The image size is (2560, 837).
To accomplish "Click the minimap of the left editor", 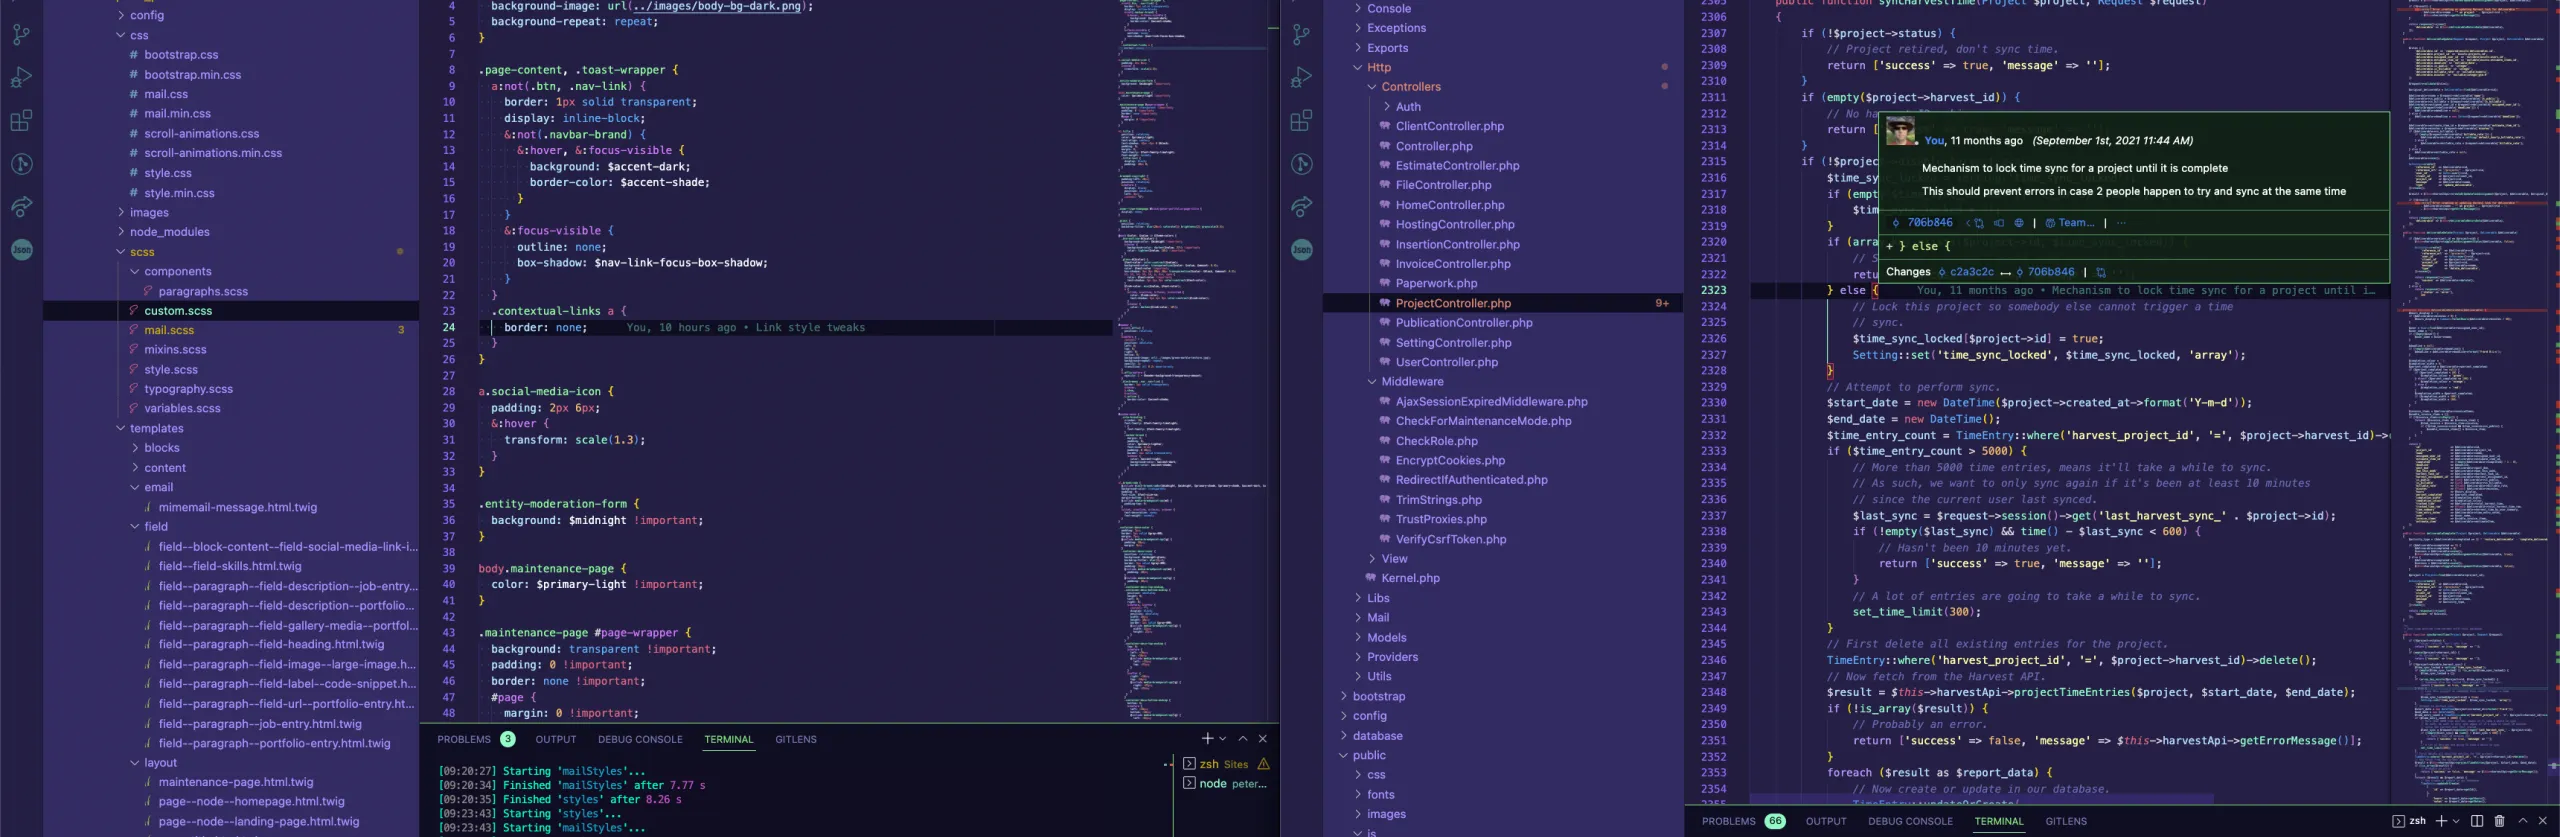I will [1191, 360].
